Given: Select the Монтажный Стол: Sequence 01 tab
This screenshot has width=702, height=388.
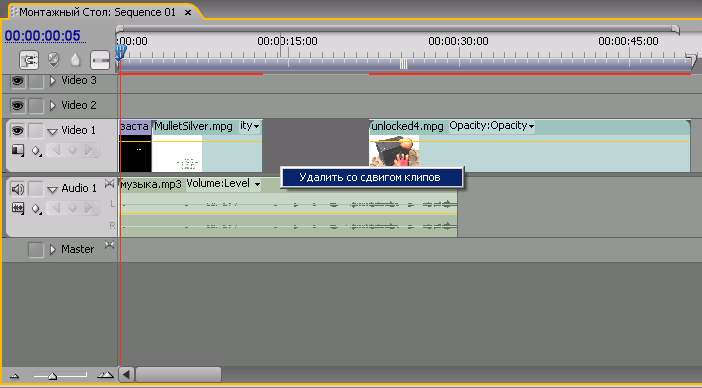Looking at the screenshot, I should point(98,12).
